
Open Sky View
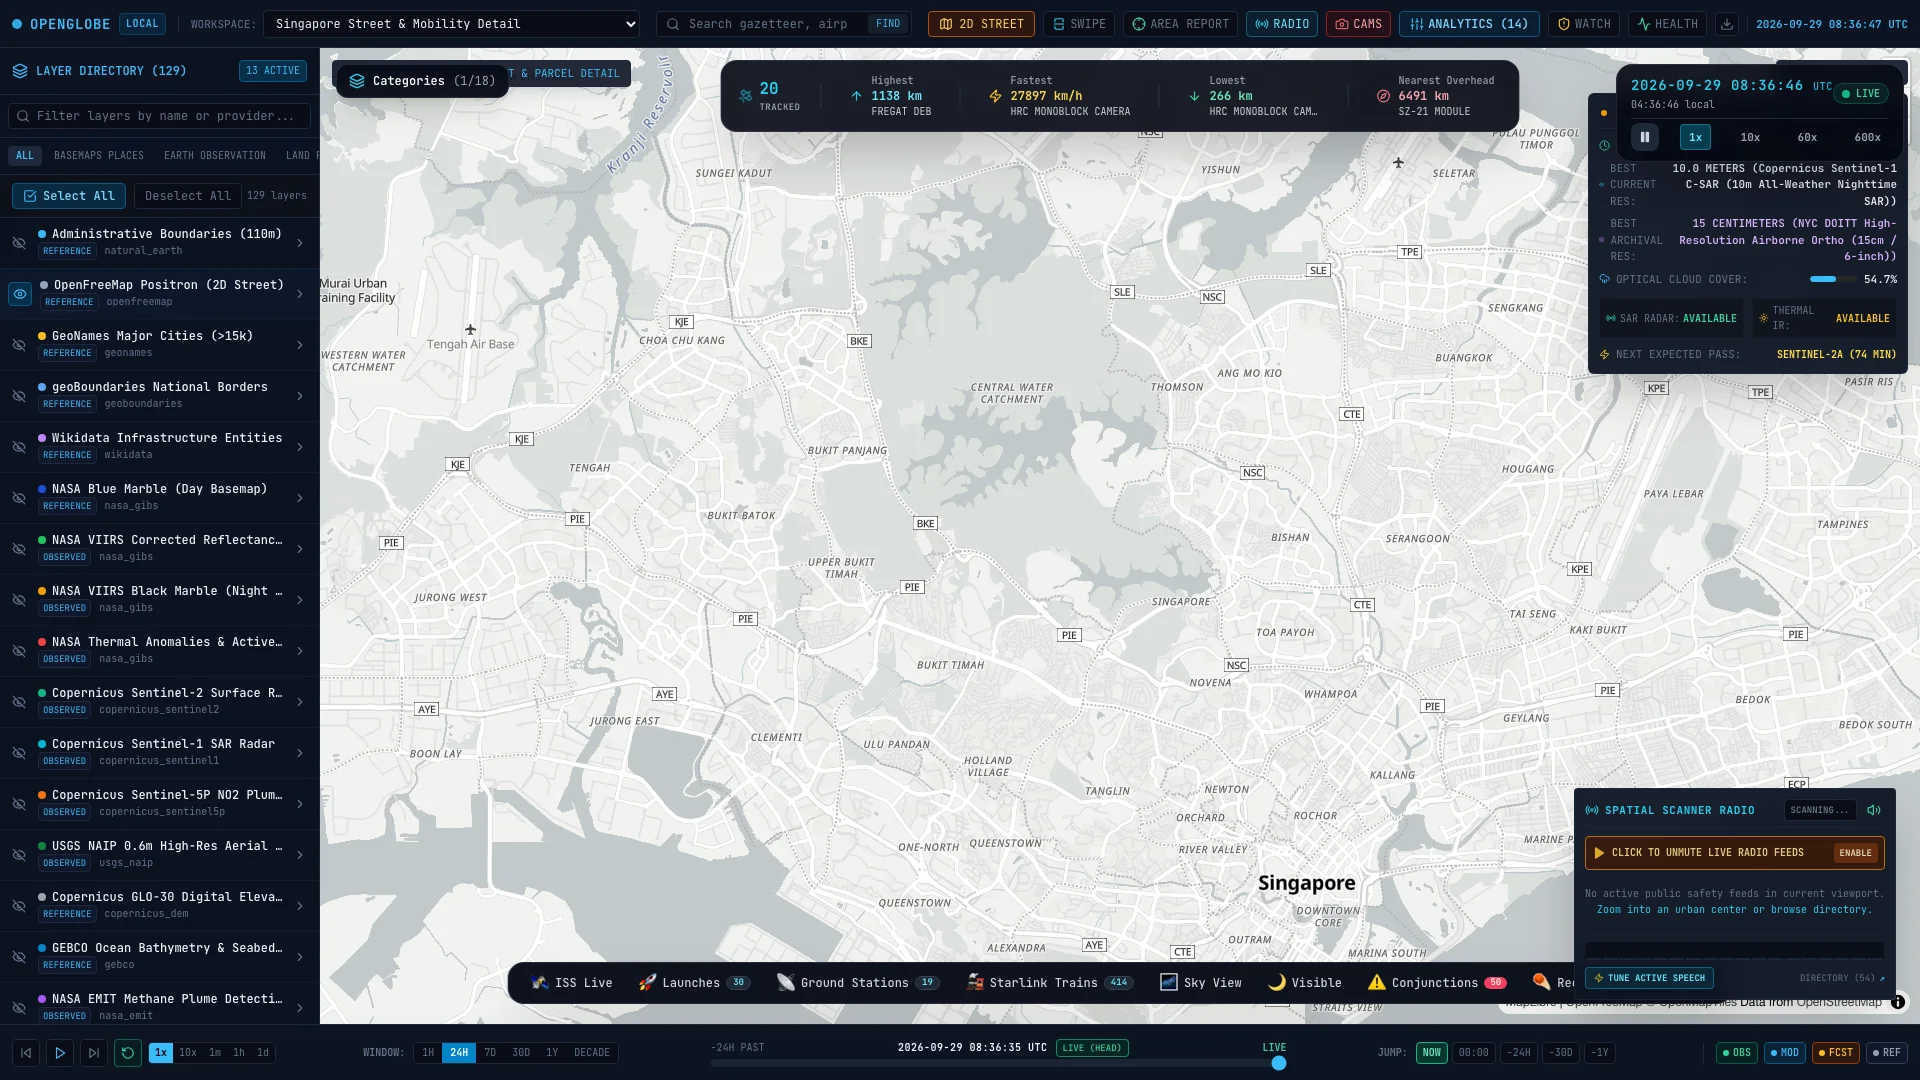coord(1201,983)
